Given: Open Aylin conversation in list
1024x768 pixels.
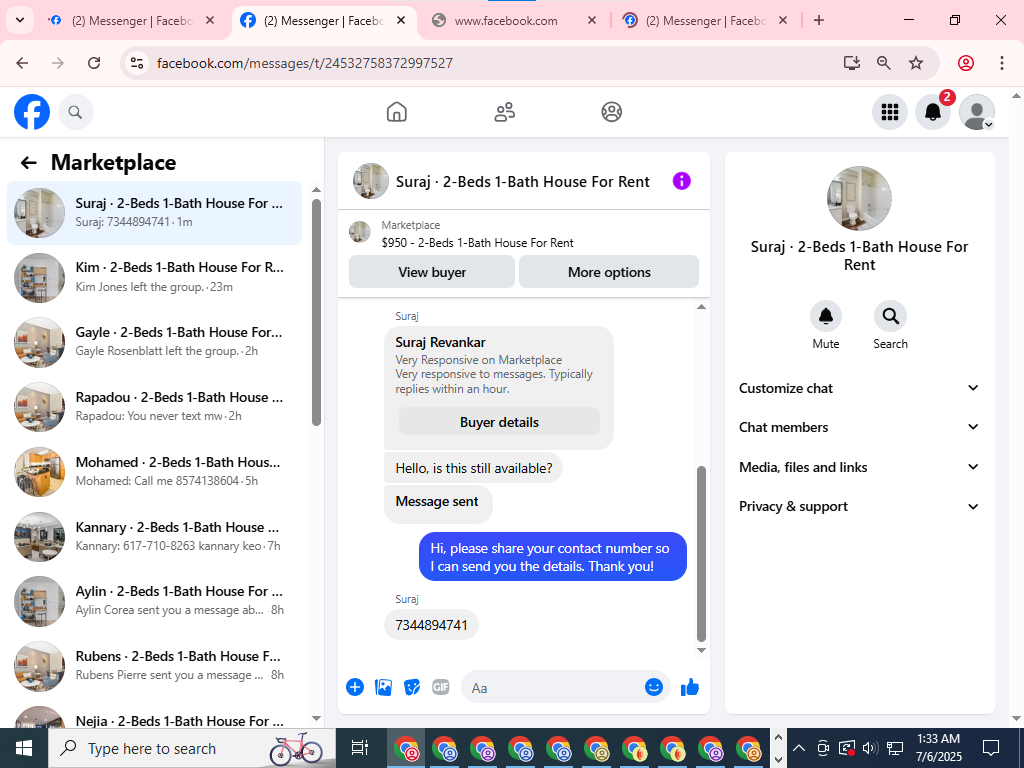Looking at the screenshot, I should (155, 601).
